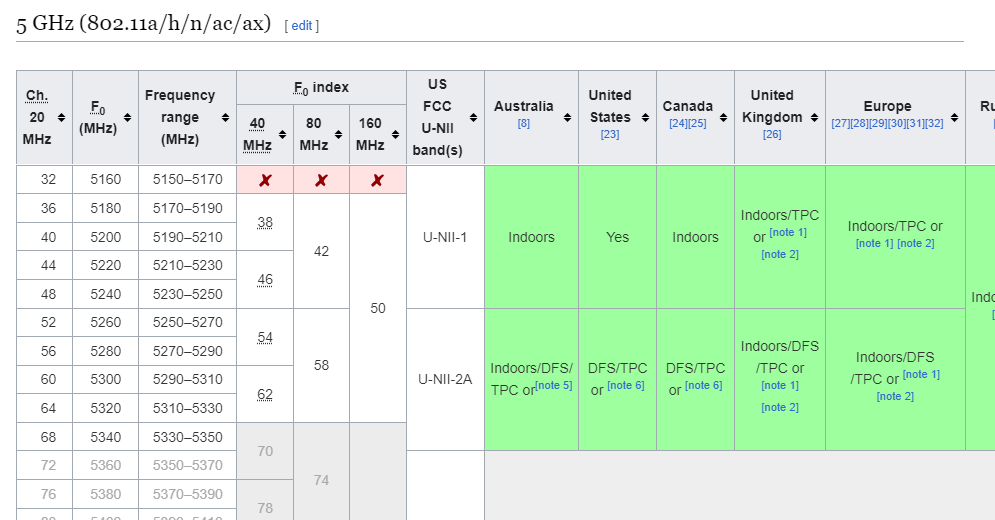This screenshot has width=995, height=520.
Task: Sort table by Ch. 20 MHz column
Action: [x=62, y=118]
